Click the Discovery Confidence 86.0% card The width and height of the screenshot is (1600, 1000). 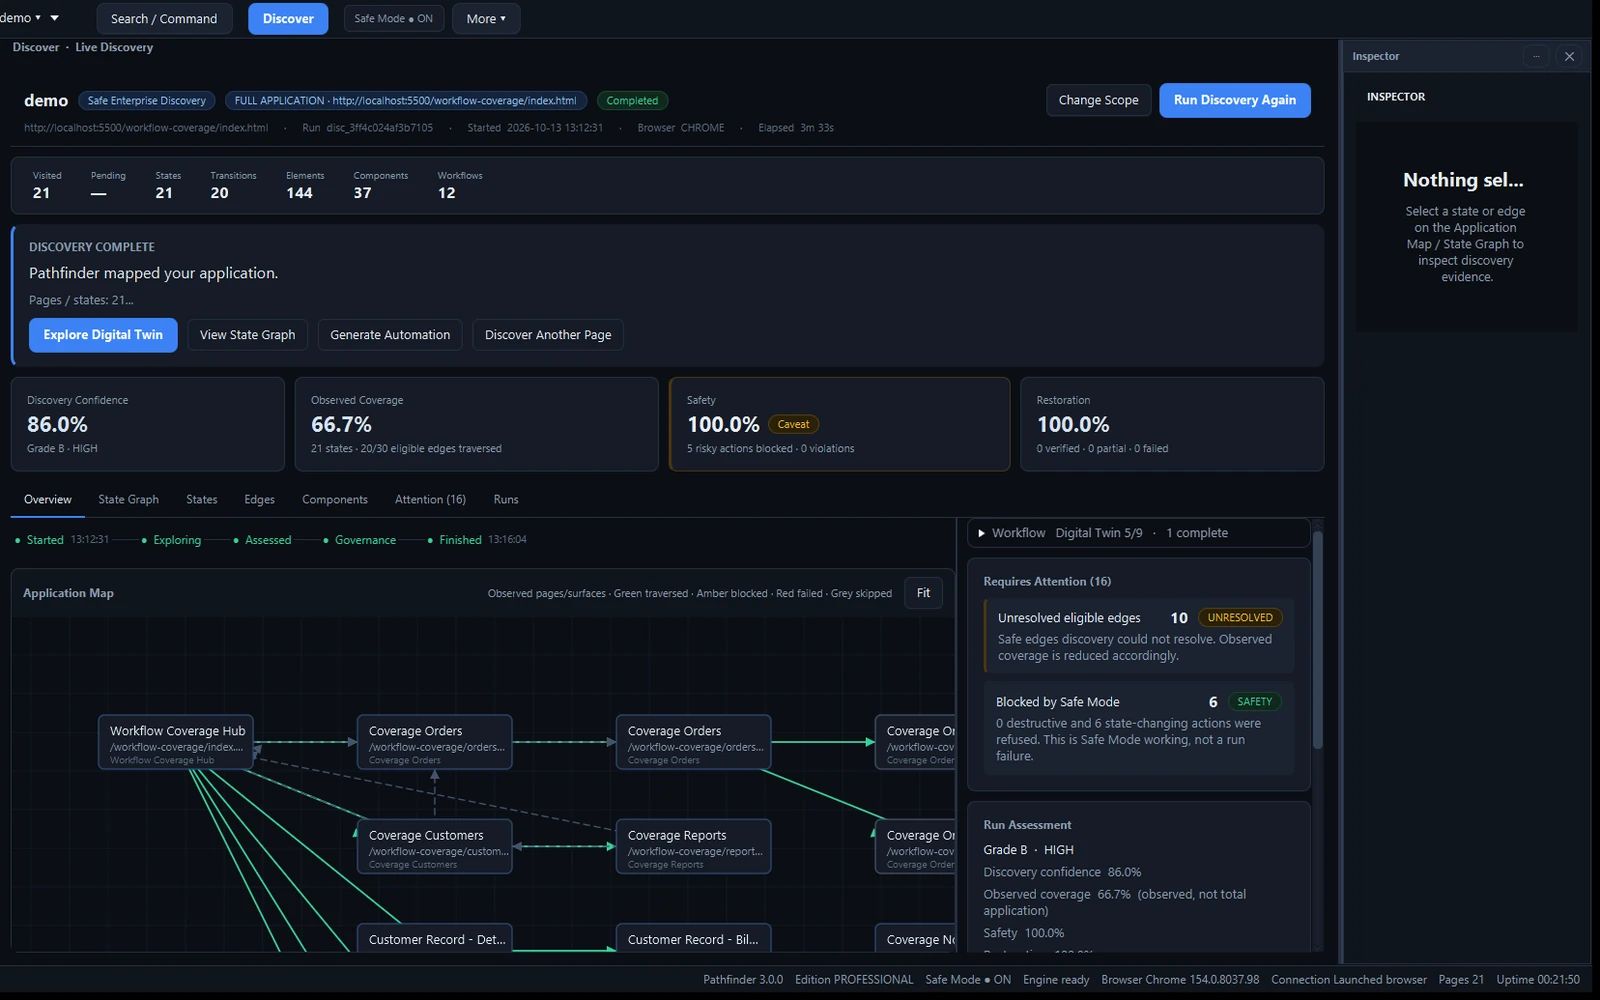[148, 424]
